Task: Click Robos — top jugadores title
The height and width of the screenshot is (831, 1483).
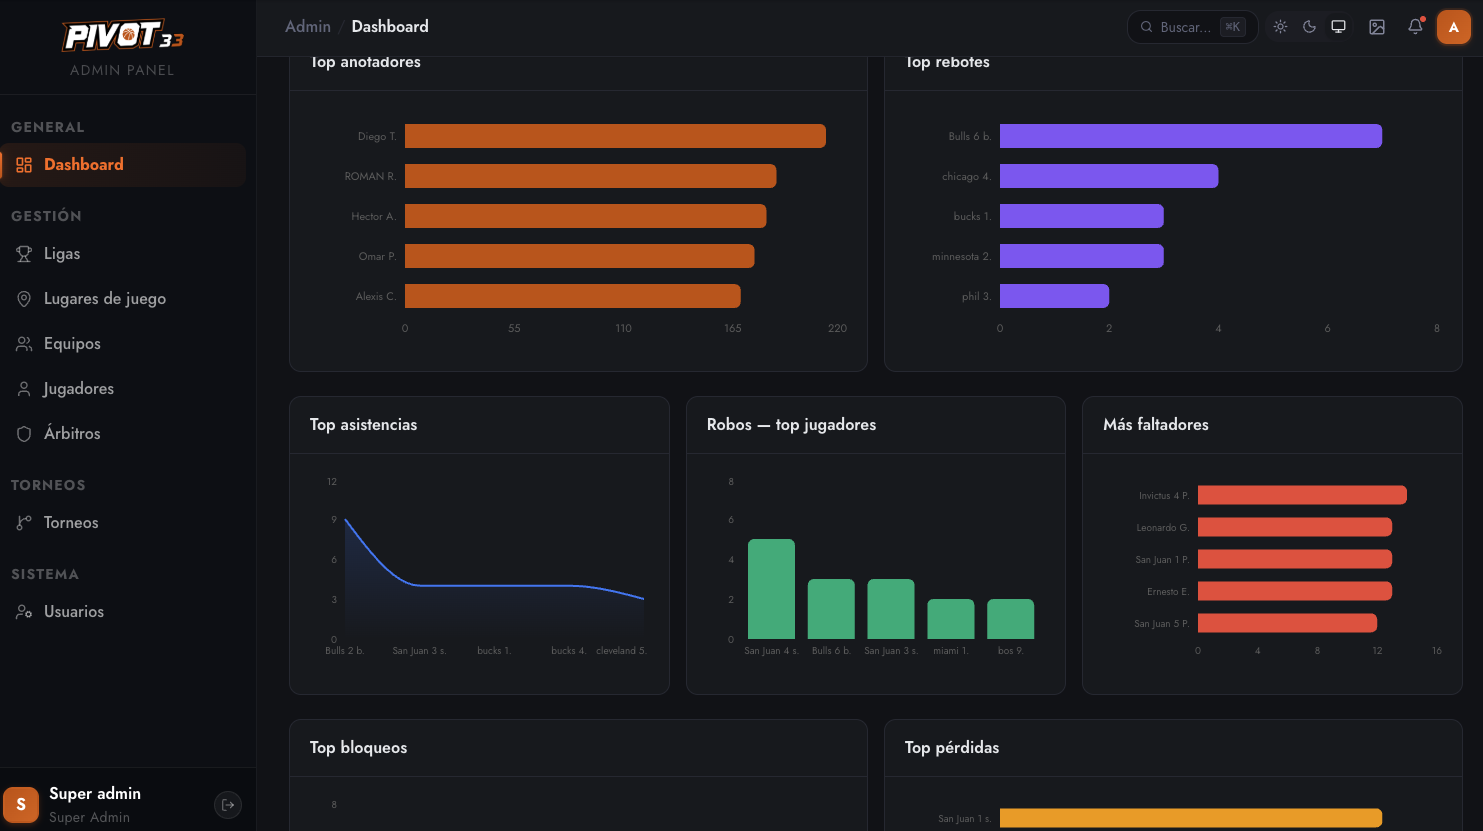Action: [x=791, y=425]
